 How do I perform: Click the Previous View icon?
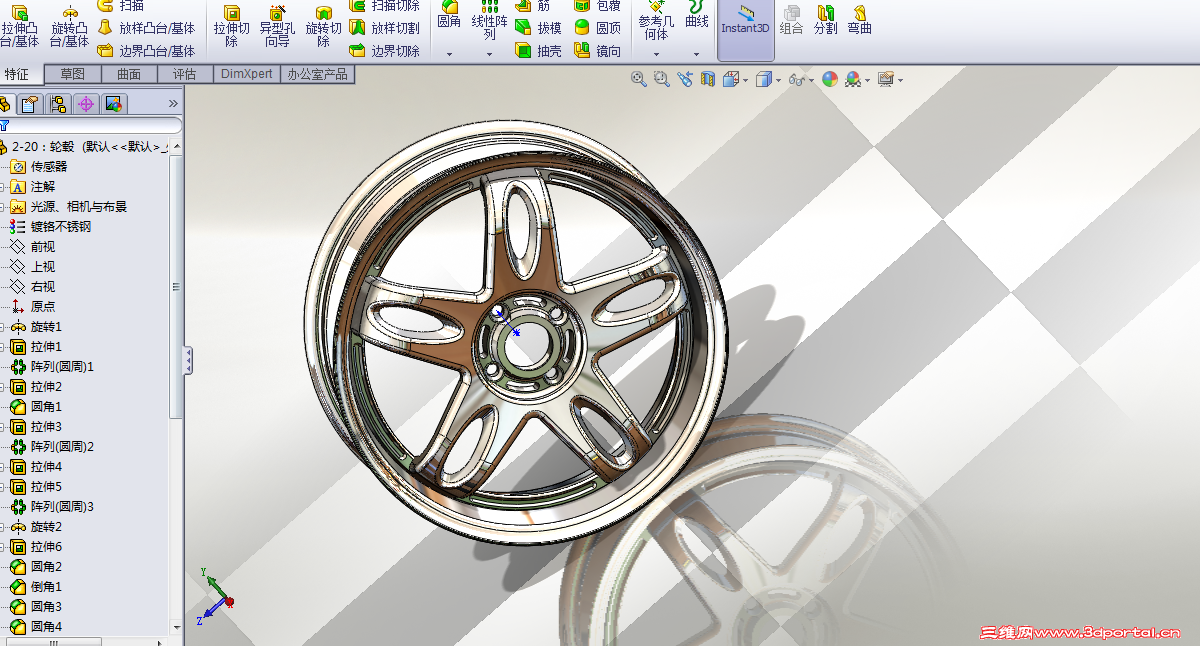(685, 79)
